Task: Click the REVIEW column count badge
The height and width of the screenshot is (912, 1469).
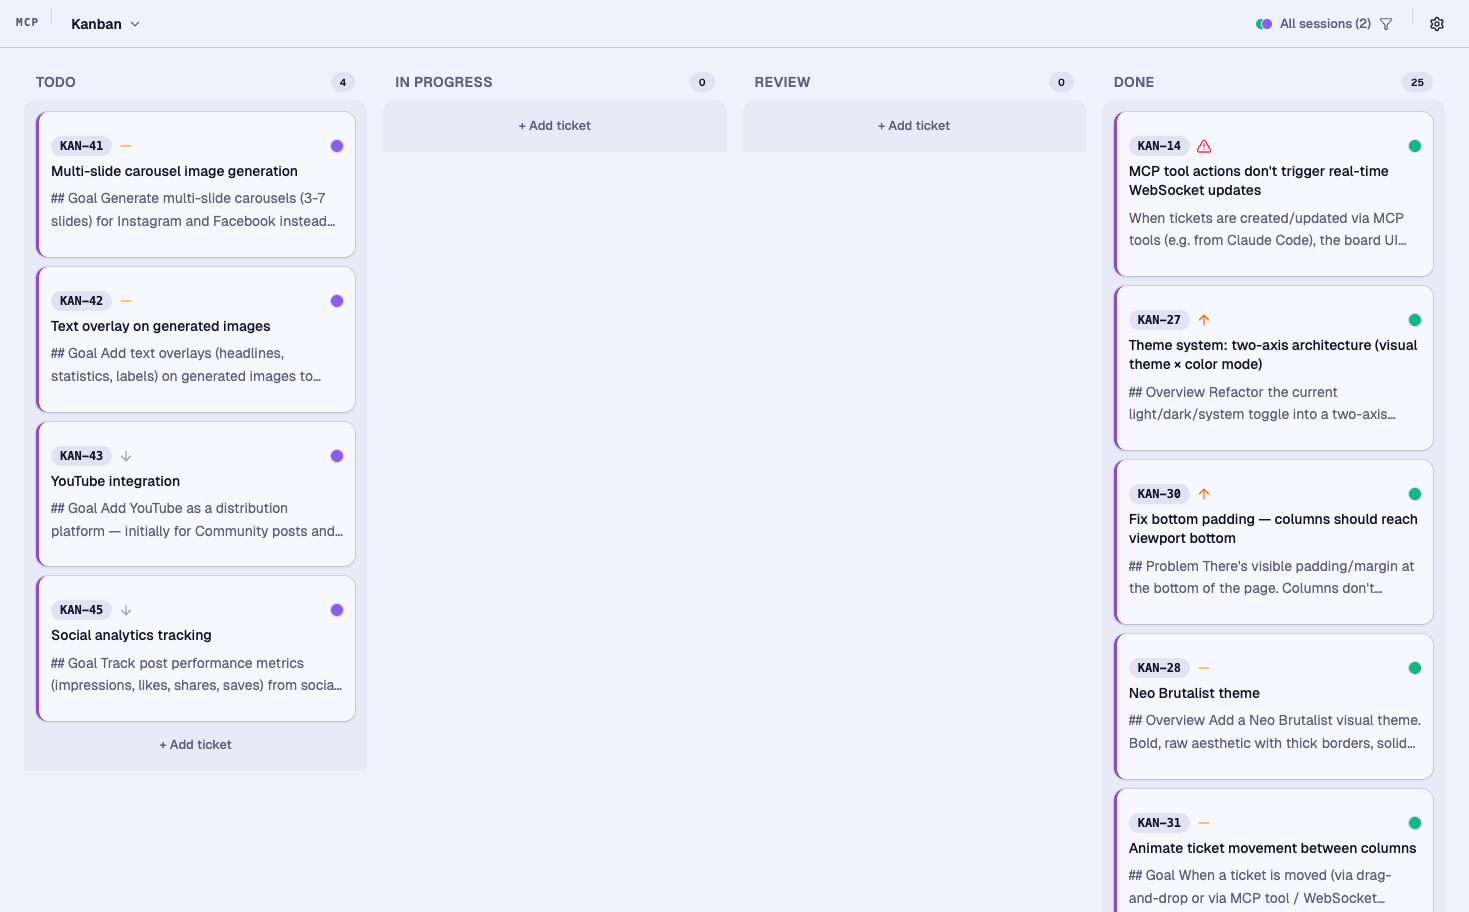Action: pyautogui.click(x=1061, y=82)
